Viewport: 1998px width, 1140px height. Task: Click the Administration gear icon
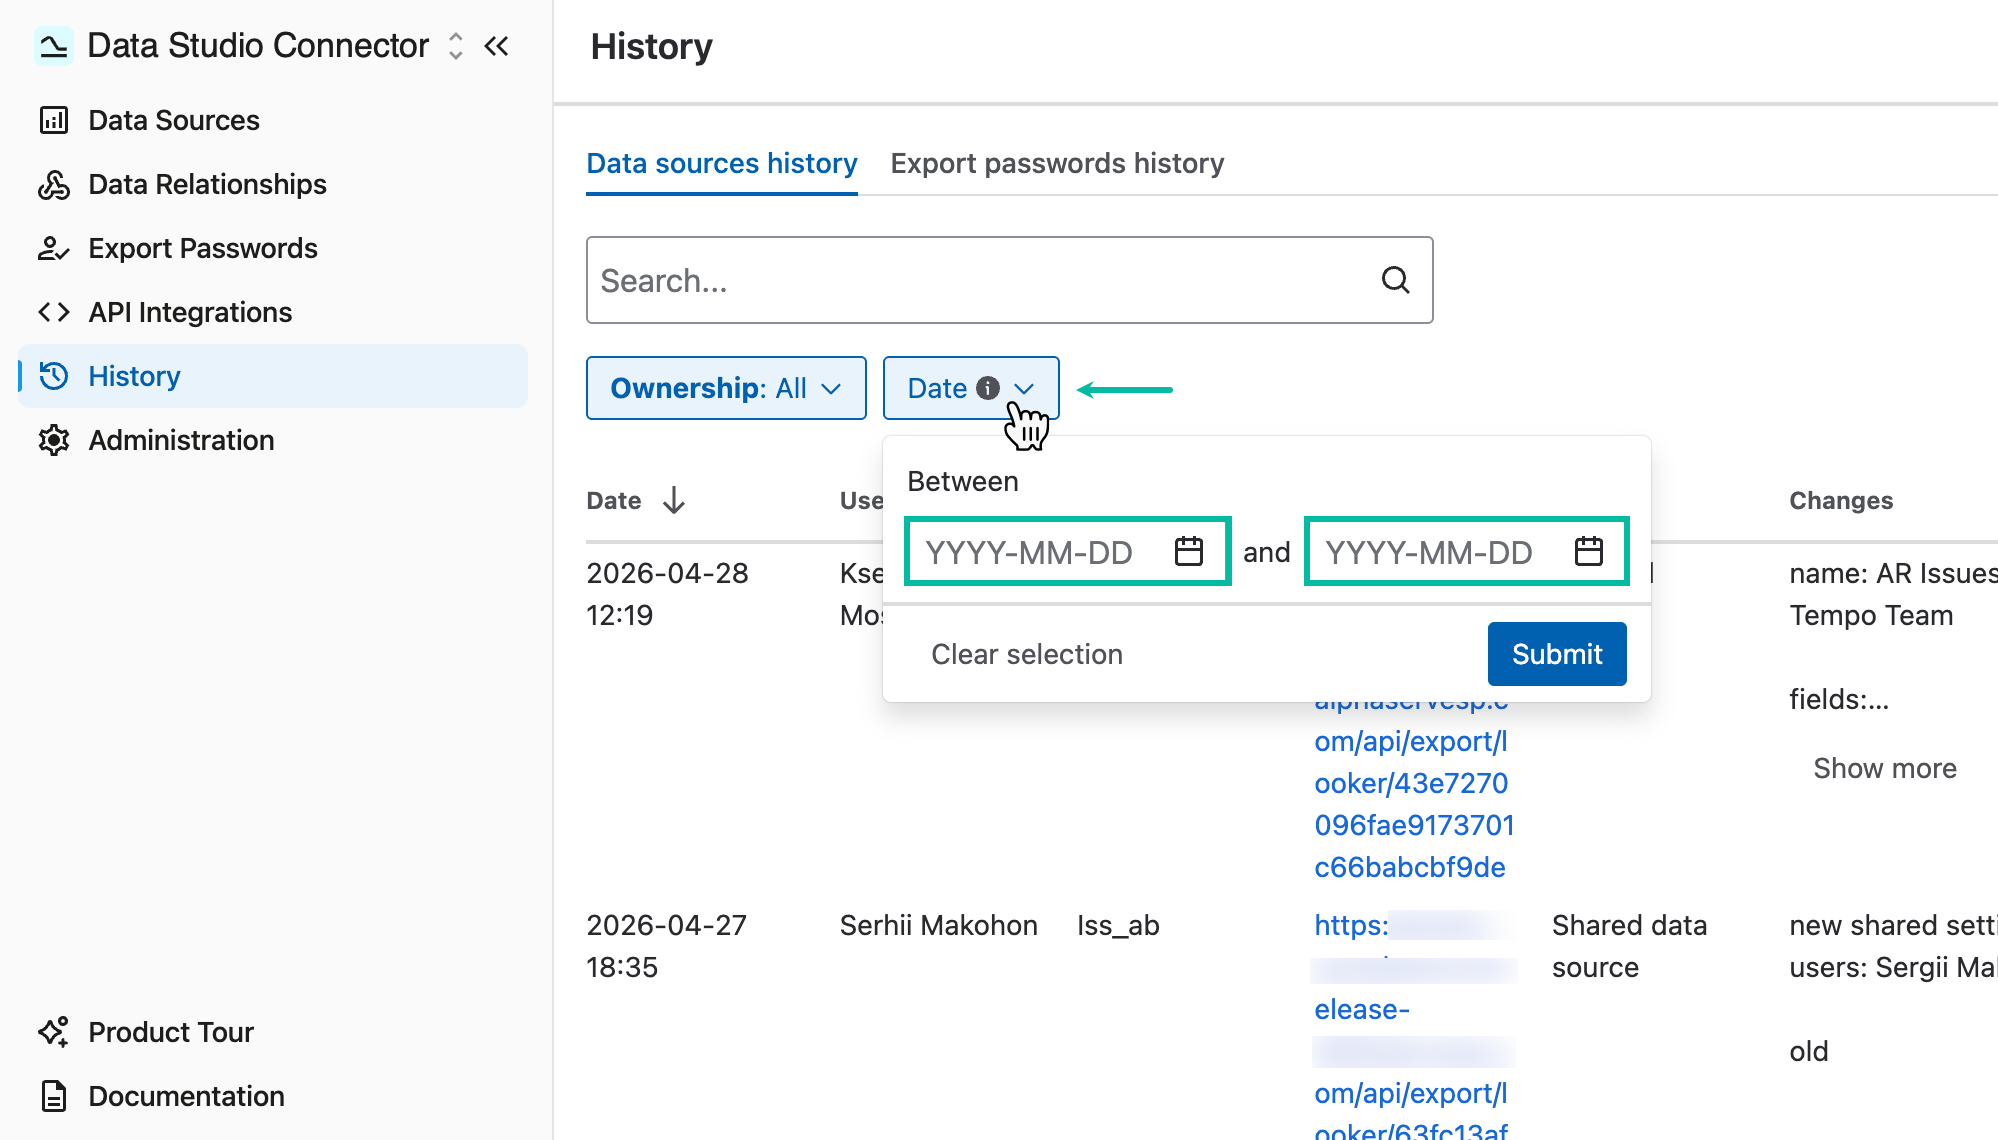53,440
